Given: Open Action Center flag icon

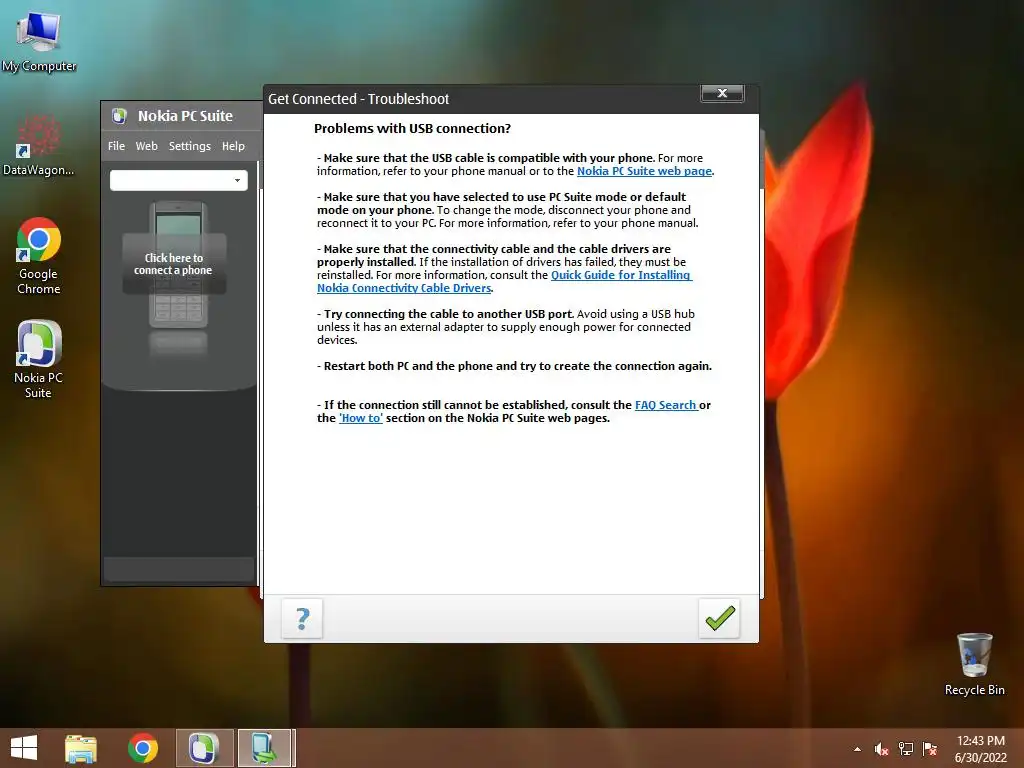Looking at the screenshot, I should click(x=929, y=749).
